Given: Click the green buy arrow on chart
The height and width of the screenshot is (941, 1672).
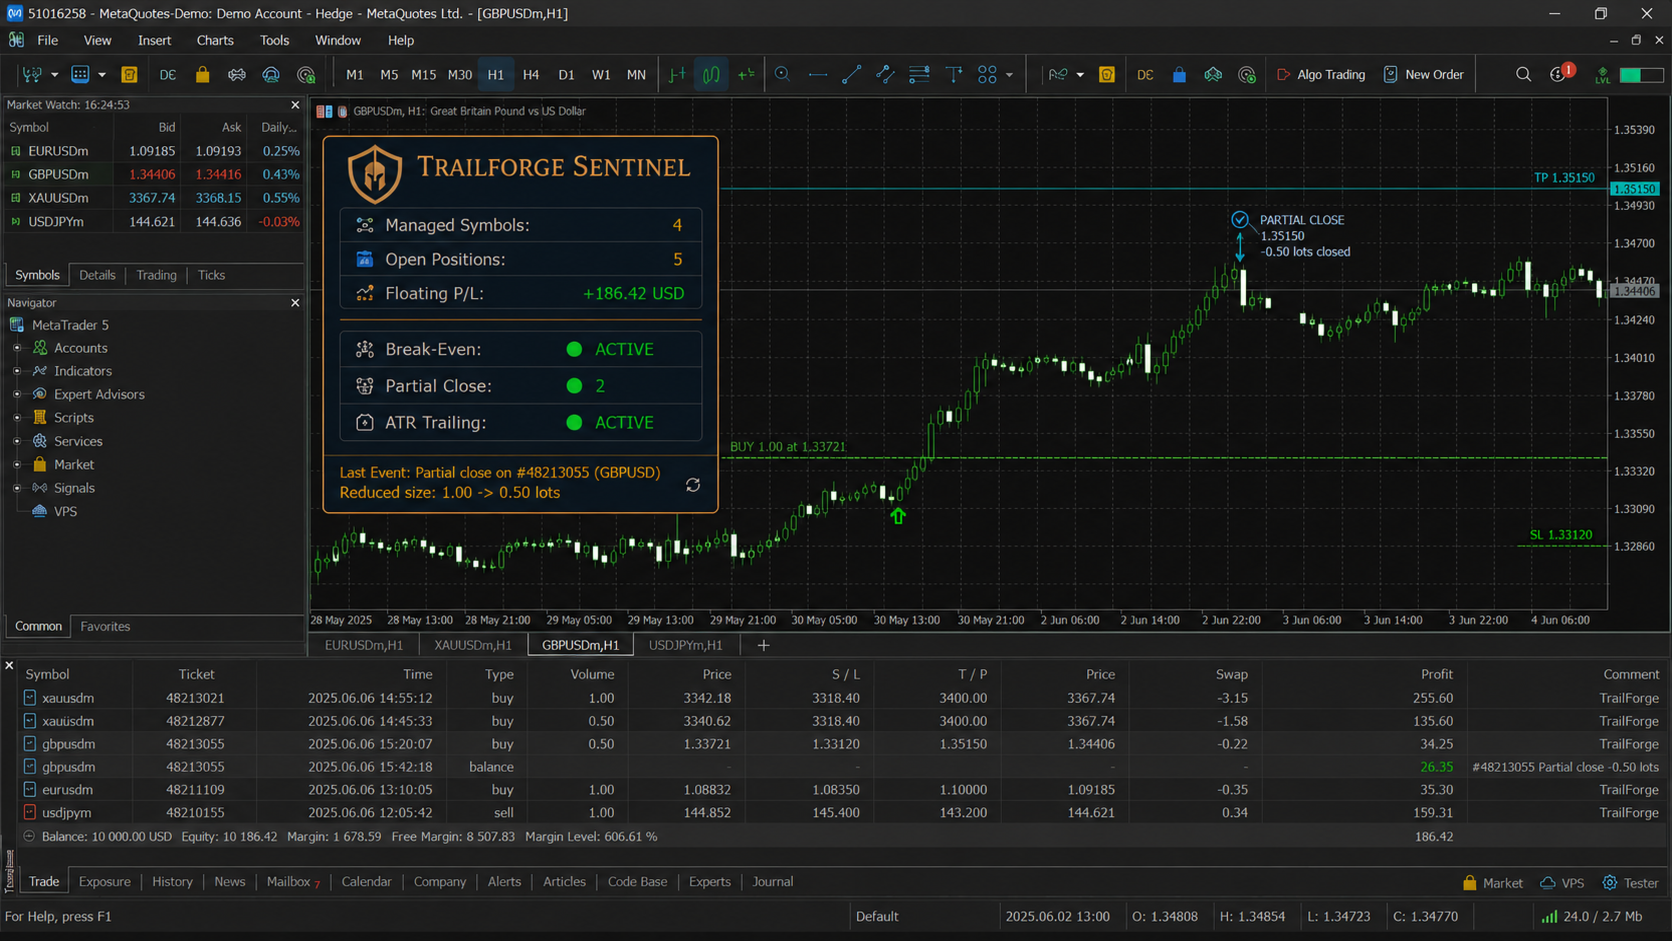Looking at the screenshot, I should pyautogui.click(x=898, y=516).
